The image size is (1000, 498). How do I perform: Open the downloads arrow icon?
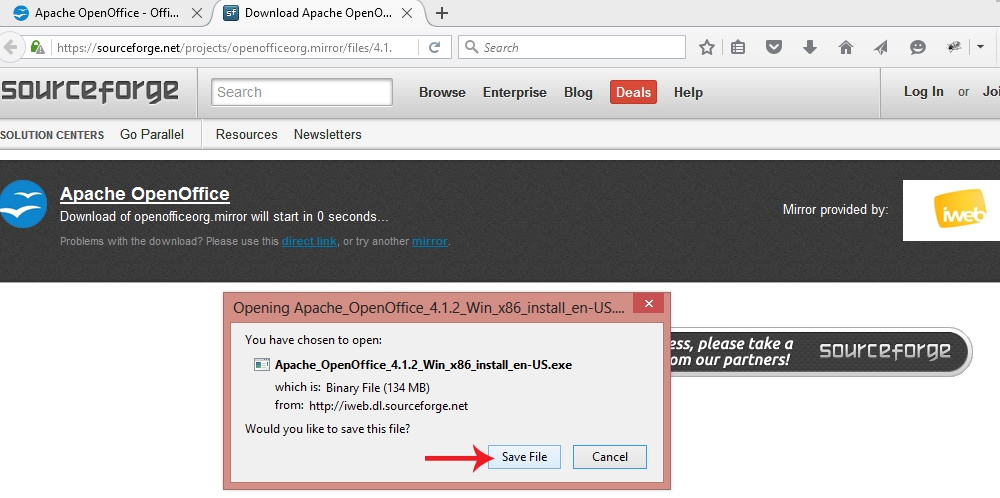[x=810, y=47]
